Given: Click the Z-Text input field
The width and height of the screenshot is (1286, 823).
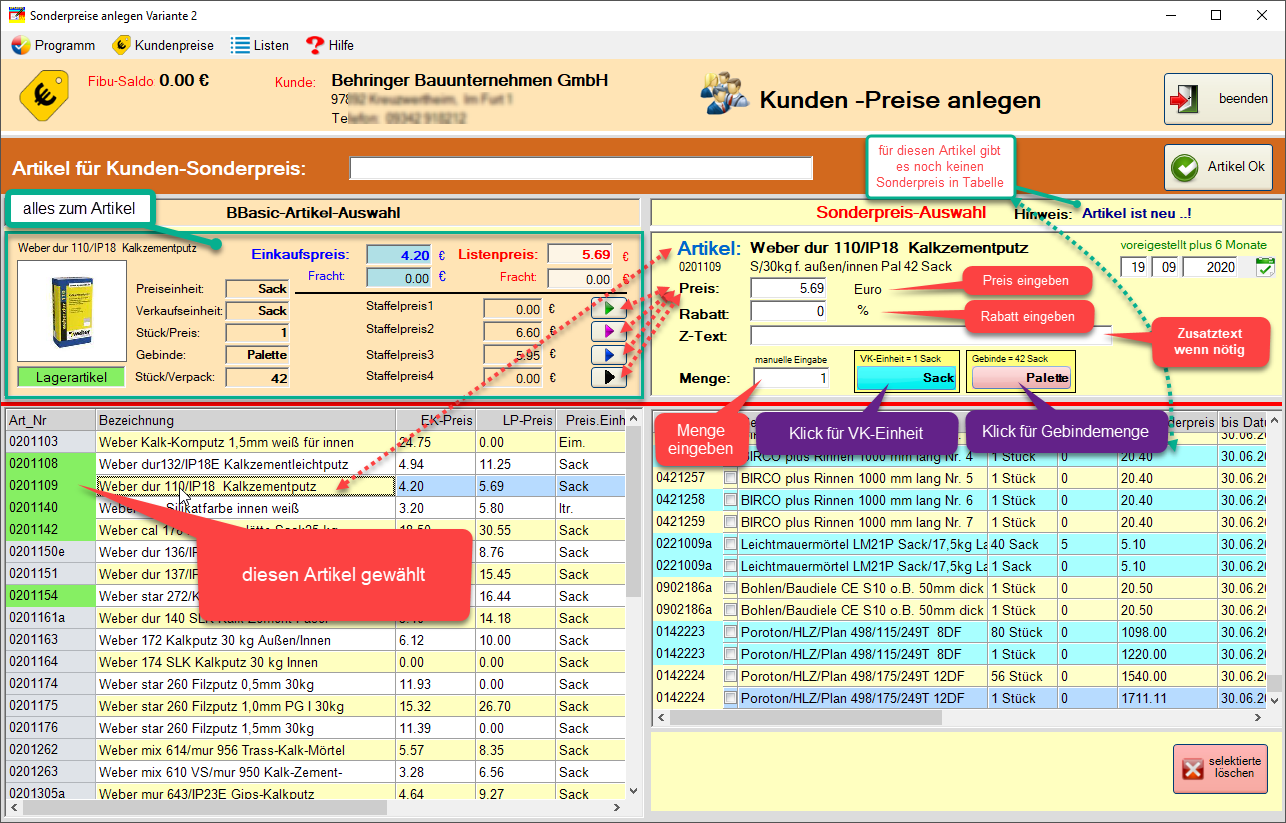Looking at the screenshot, I should pyautogui.click(x=930, y=335).
